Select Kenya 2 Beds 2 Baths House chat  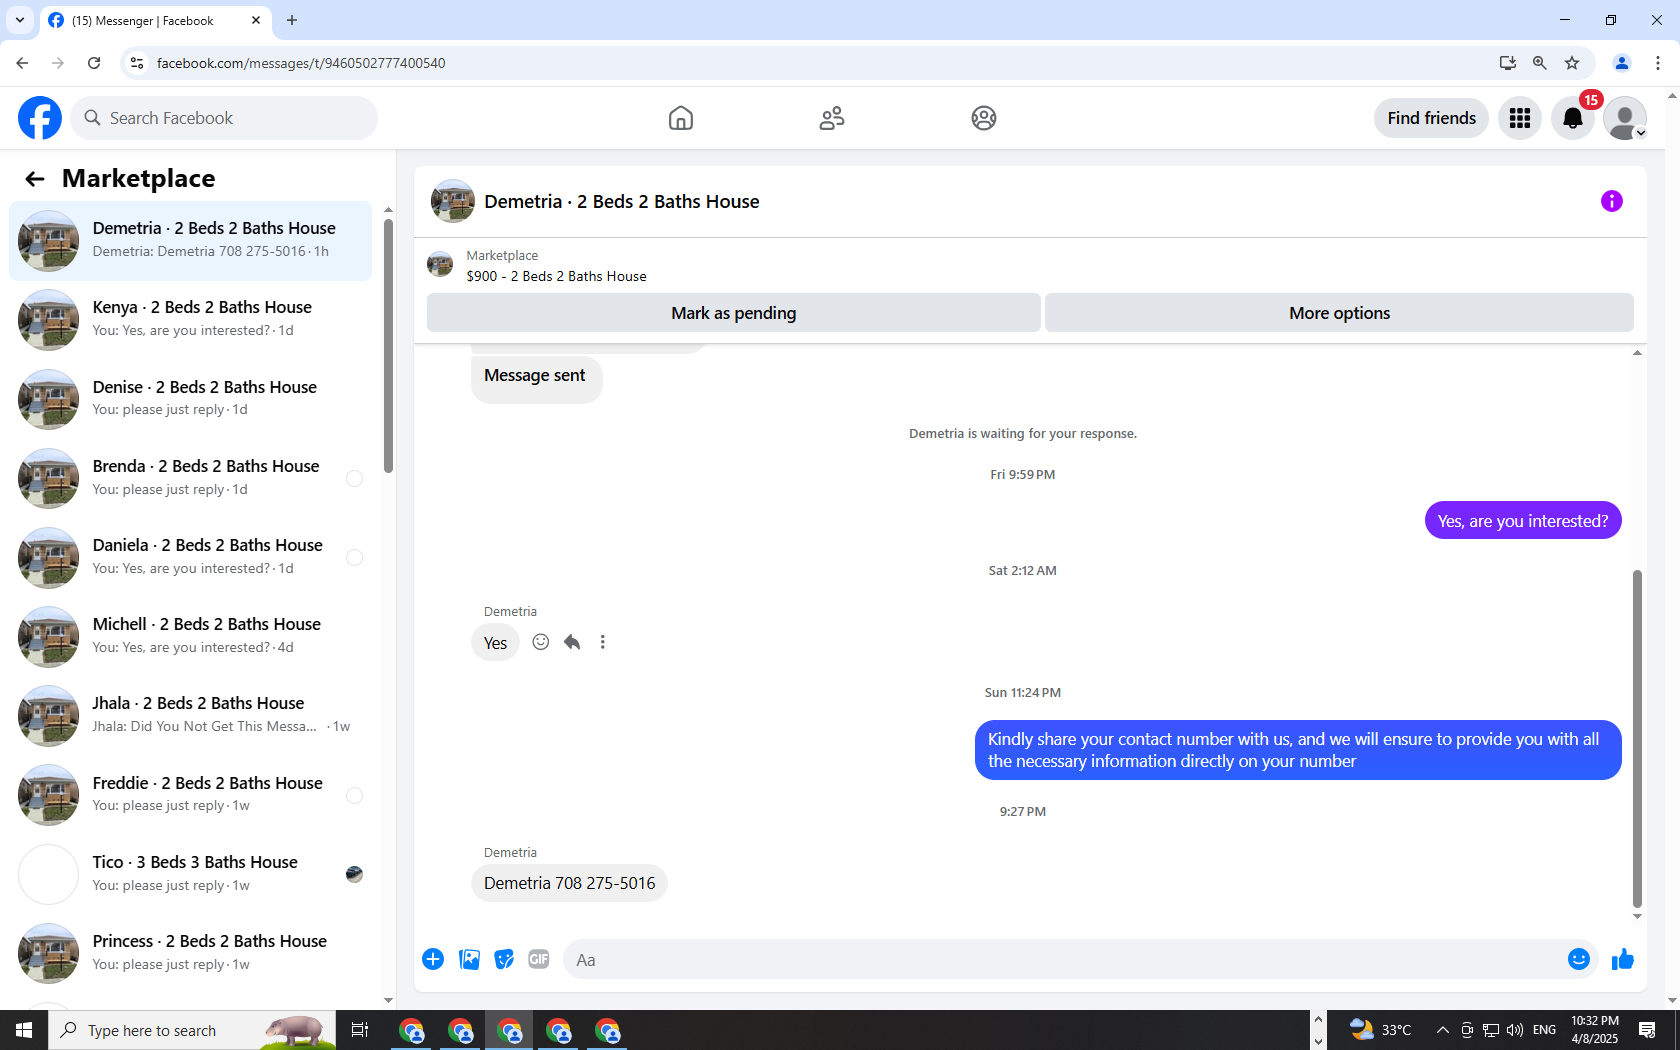click(190, 319)
